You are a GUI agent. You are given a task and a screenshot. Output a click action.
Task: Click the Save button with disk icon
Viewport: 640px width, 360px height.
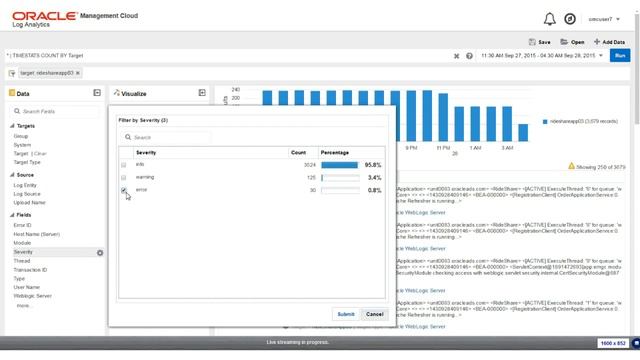pos(540,42)
